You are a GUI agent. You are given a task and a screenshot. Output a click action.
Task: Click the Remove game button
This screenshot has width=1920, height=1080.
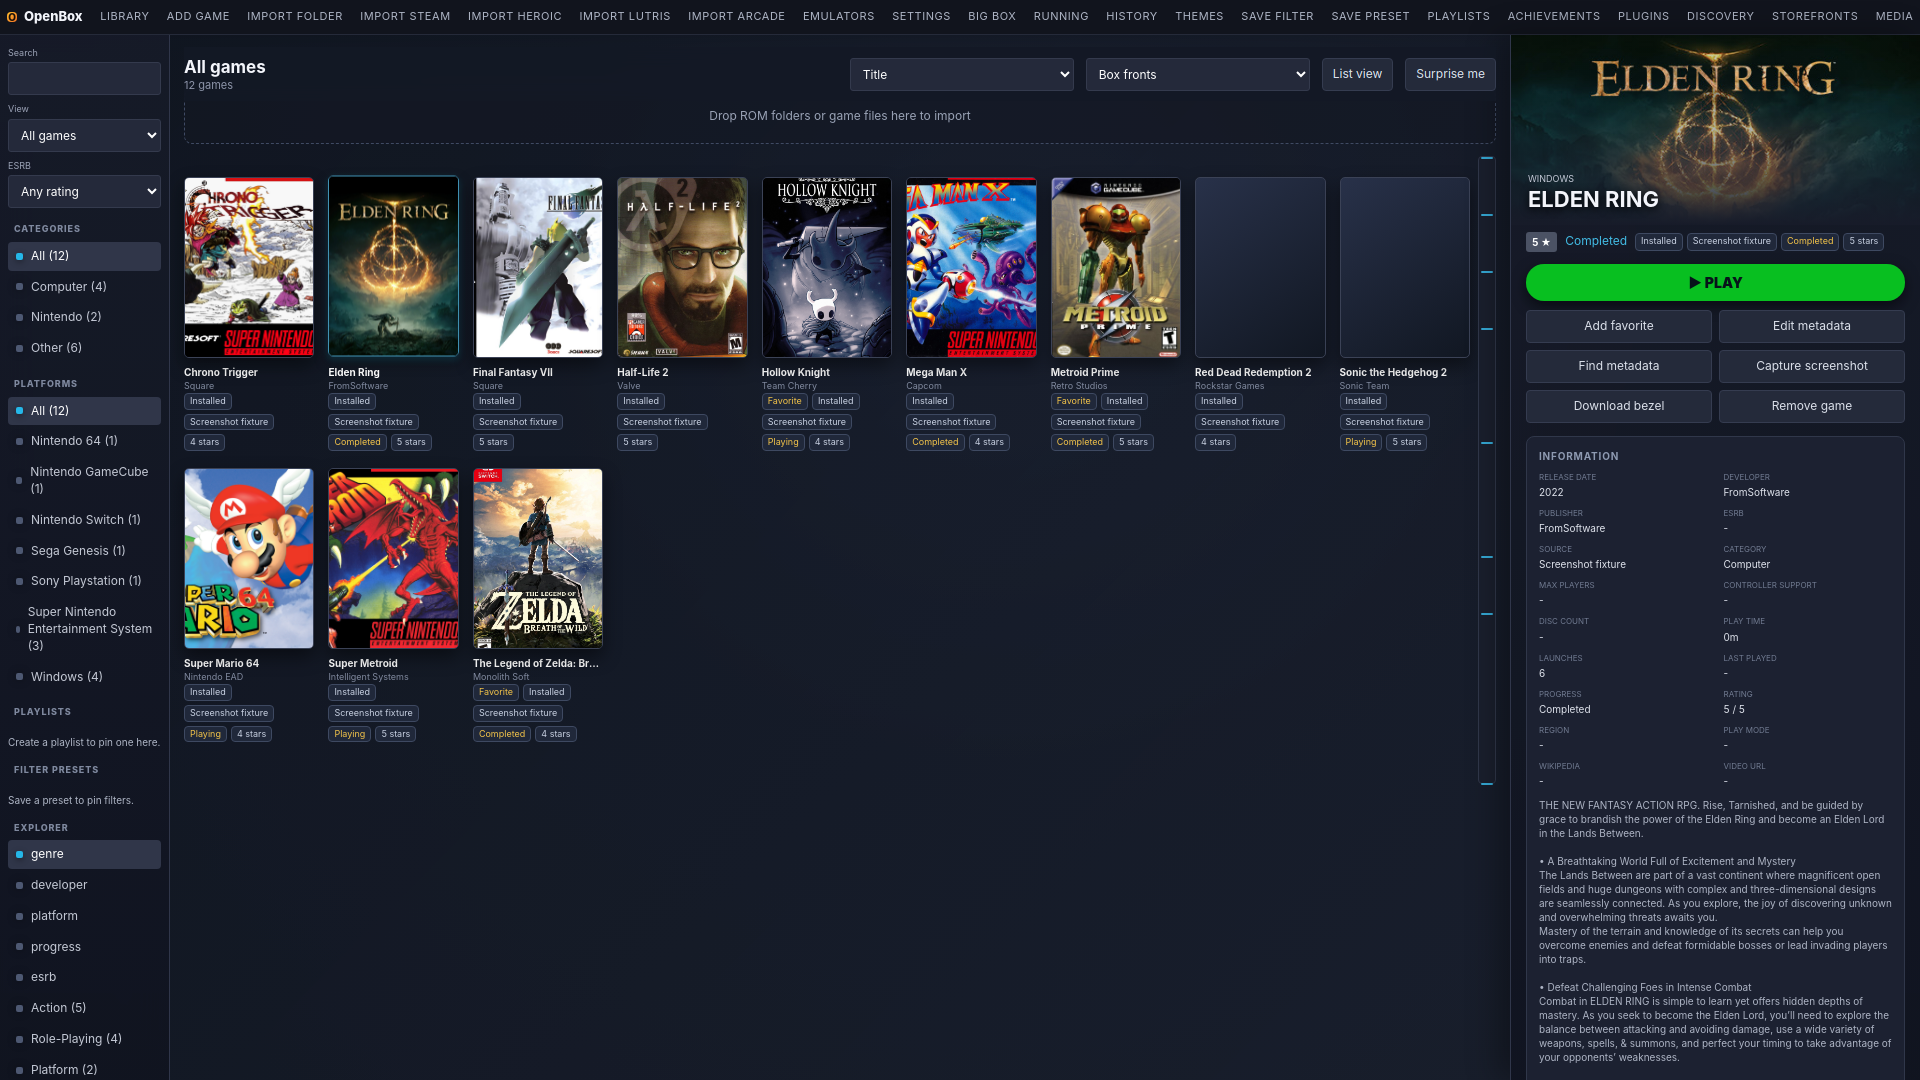pos(1812,406)
